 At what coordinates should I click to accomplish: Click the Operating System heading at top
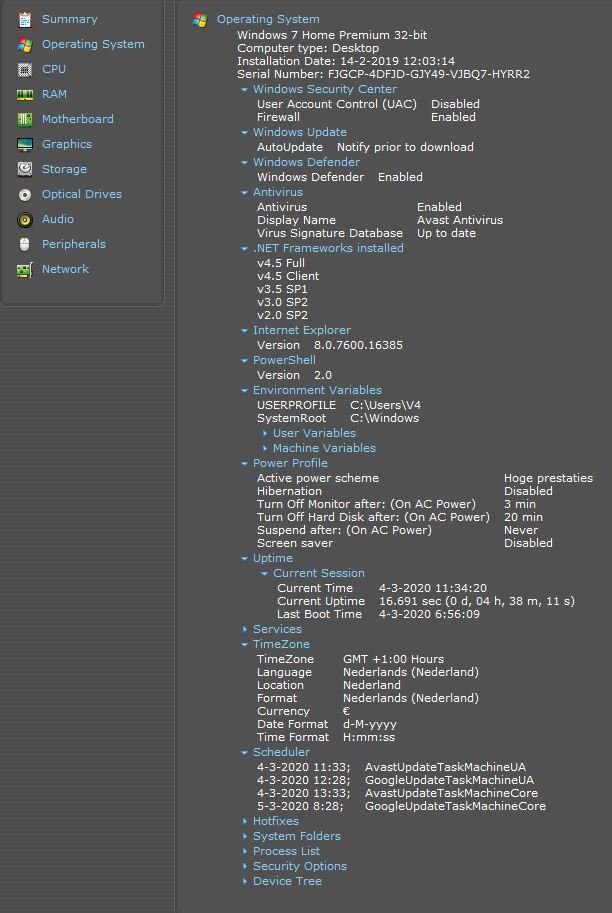pyautogui.click(x=268, y=19)
